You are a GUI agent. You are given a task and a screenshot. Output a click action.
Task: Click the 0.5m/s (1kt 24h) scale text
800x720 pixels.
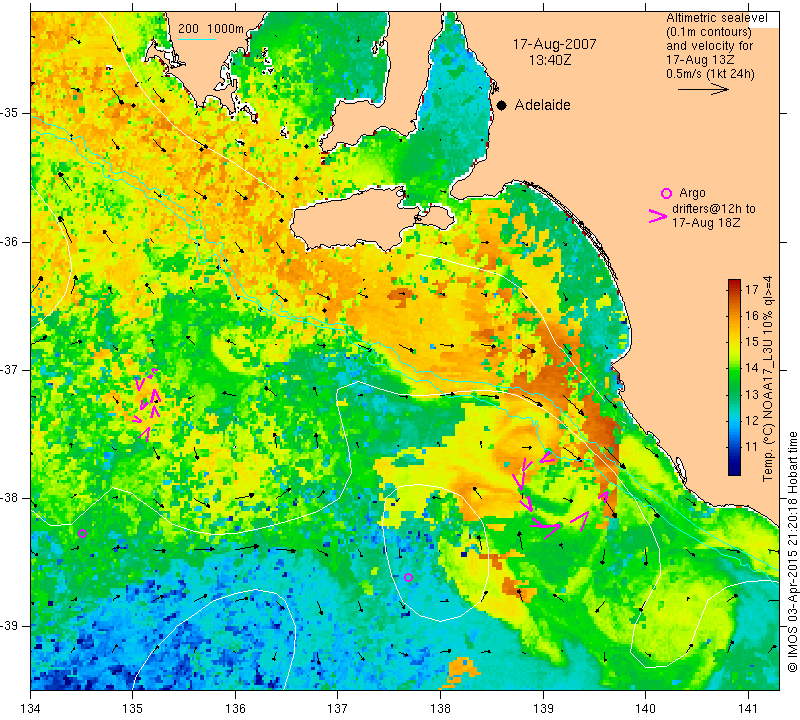tap(710, 73)
